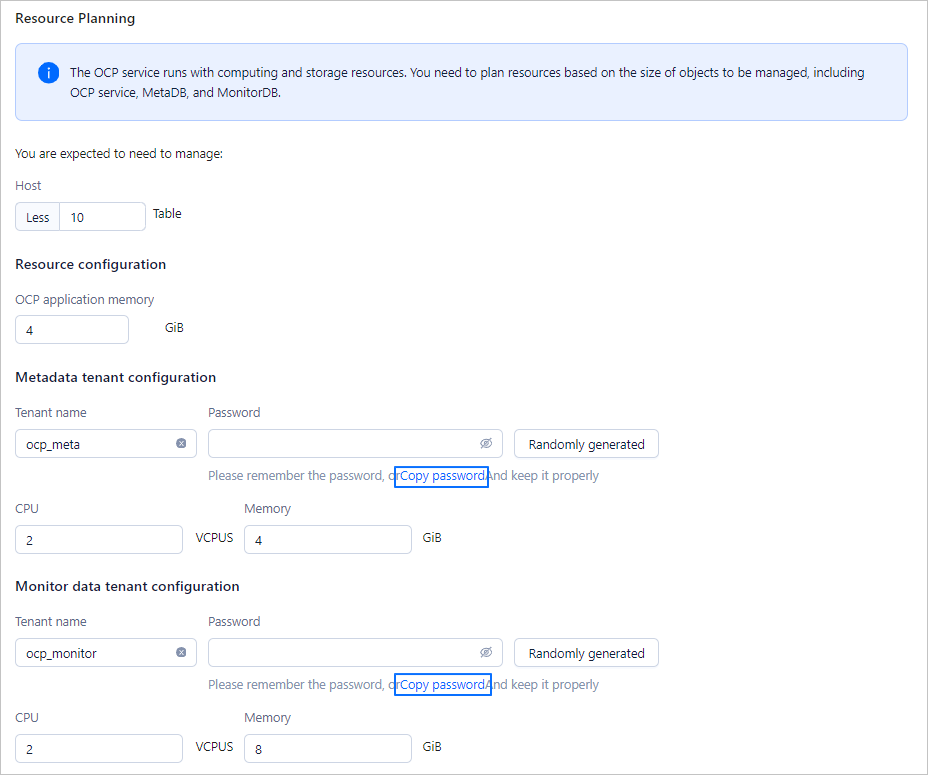Click Copy password under the metadata tenant
Image resolution: width=928 pixels, height=775 pixels.
point(441,476)
